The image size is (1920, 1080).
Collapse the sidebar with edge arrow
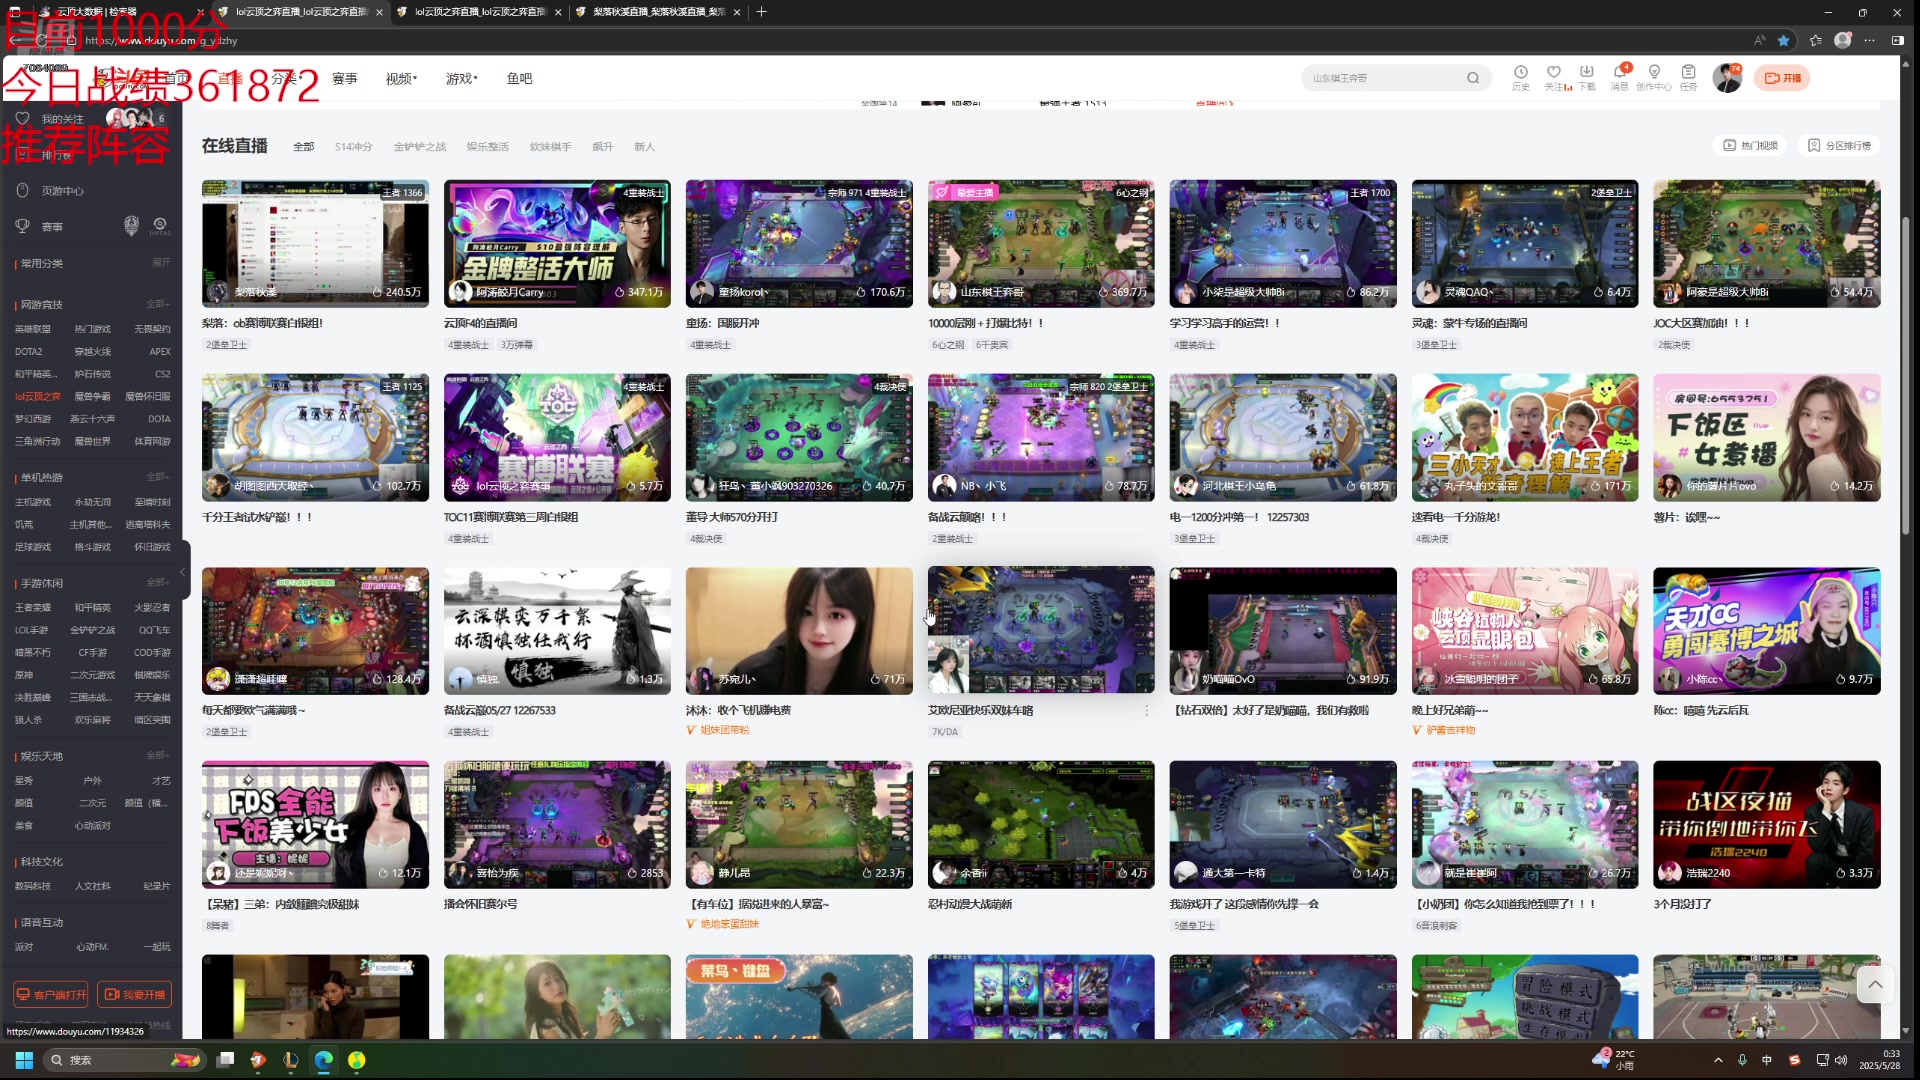pos(183,572)
